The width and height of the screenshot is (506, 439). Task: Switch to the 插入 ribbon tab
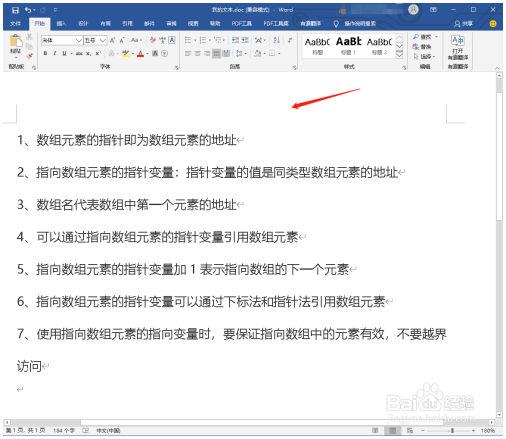click(x=61, y=24)
